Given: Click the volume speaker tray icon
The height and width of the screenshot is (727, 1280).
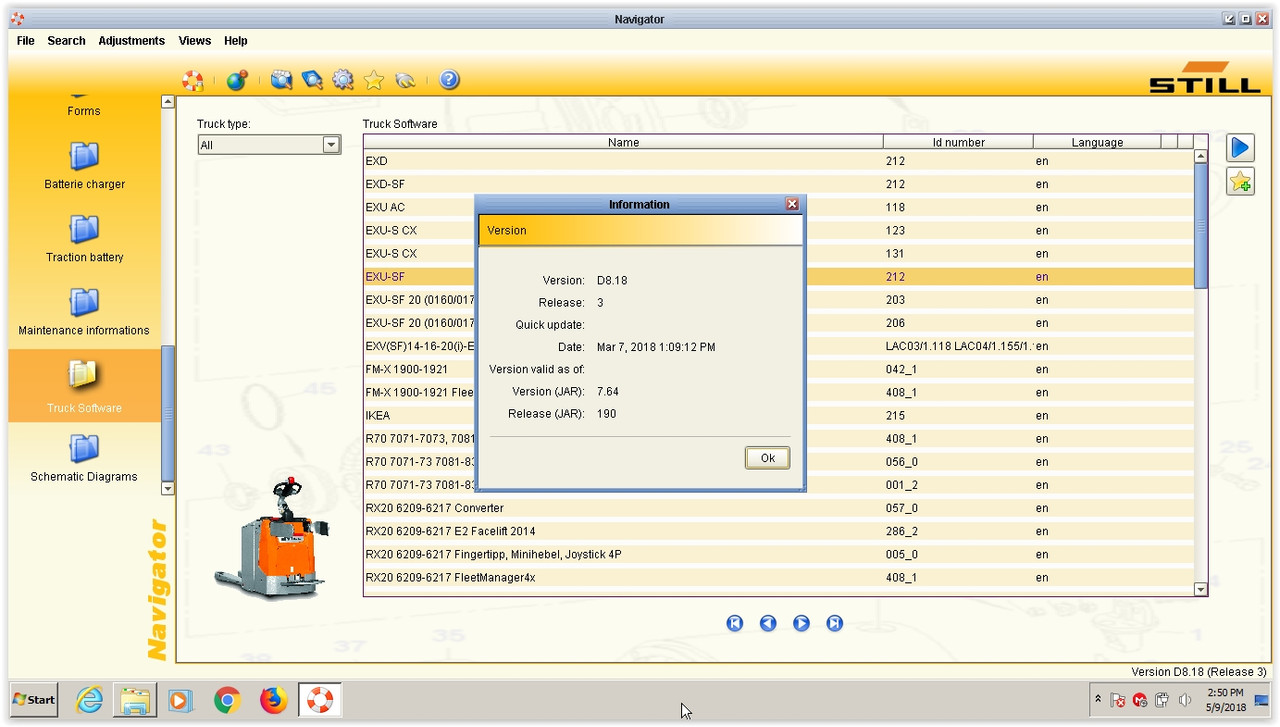Looking at the screenshot, I should [x=1185, y=700].
